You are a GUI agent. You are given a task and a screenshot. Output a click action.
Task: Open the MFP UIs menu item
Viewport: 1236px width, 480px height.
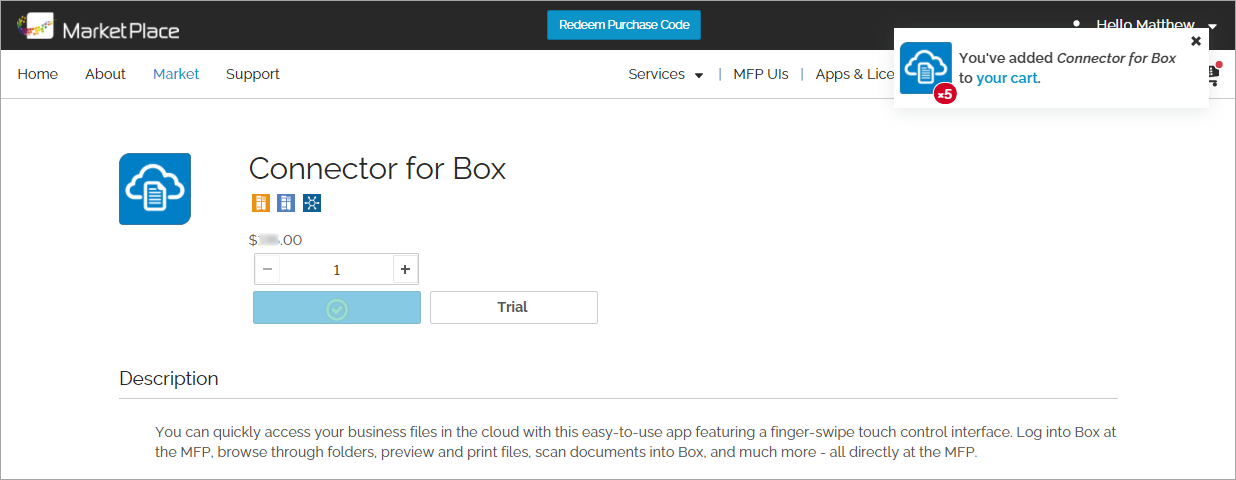(761, 74)
